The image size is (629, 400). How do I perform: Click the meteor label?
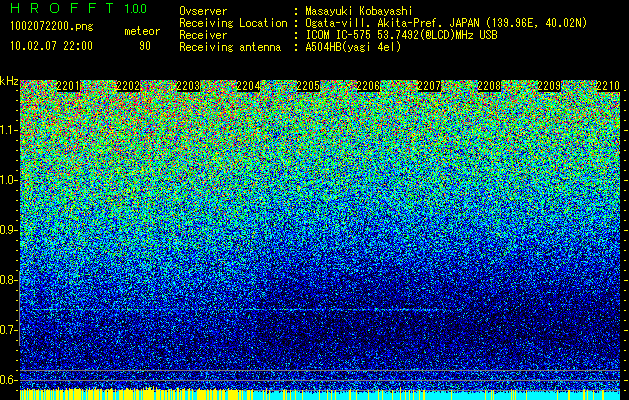(142, 31)
